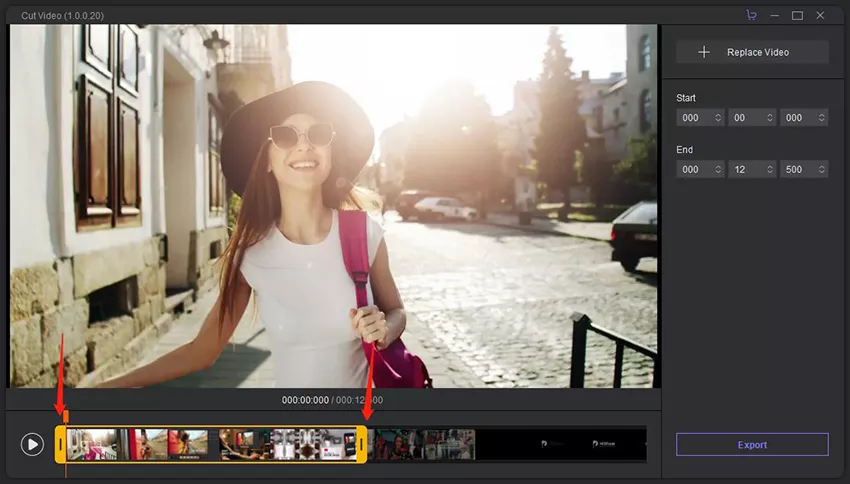Click the video preview area
This screenshot has height=484, width=850.
point(333,206)
